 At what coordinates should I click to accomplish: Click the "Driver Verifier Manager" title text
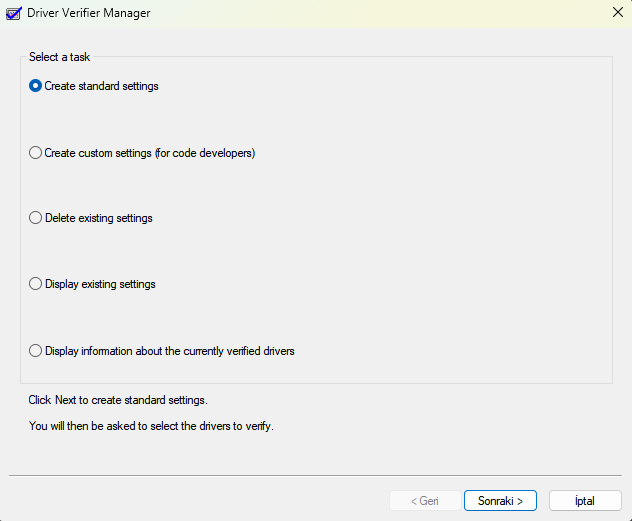[x=88, y=13]
